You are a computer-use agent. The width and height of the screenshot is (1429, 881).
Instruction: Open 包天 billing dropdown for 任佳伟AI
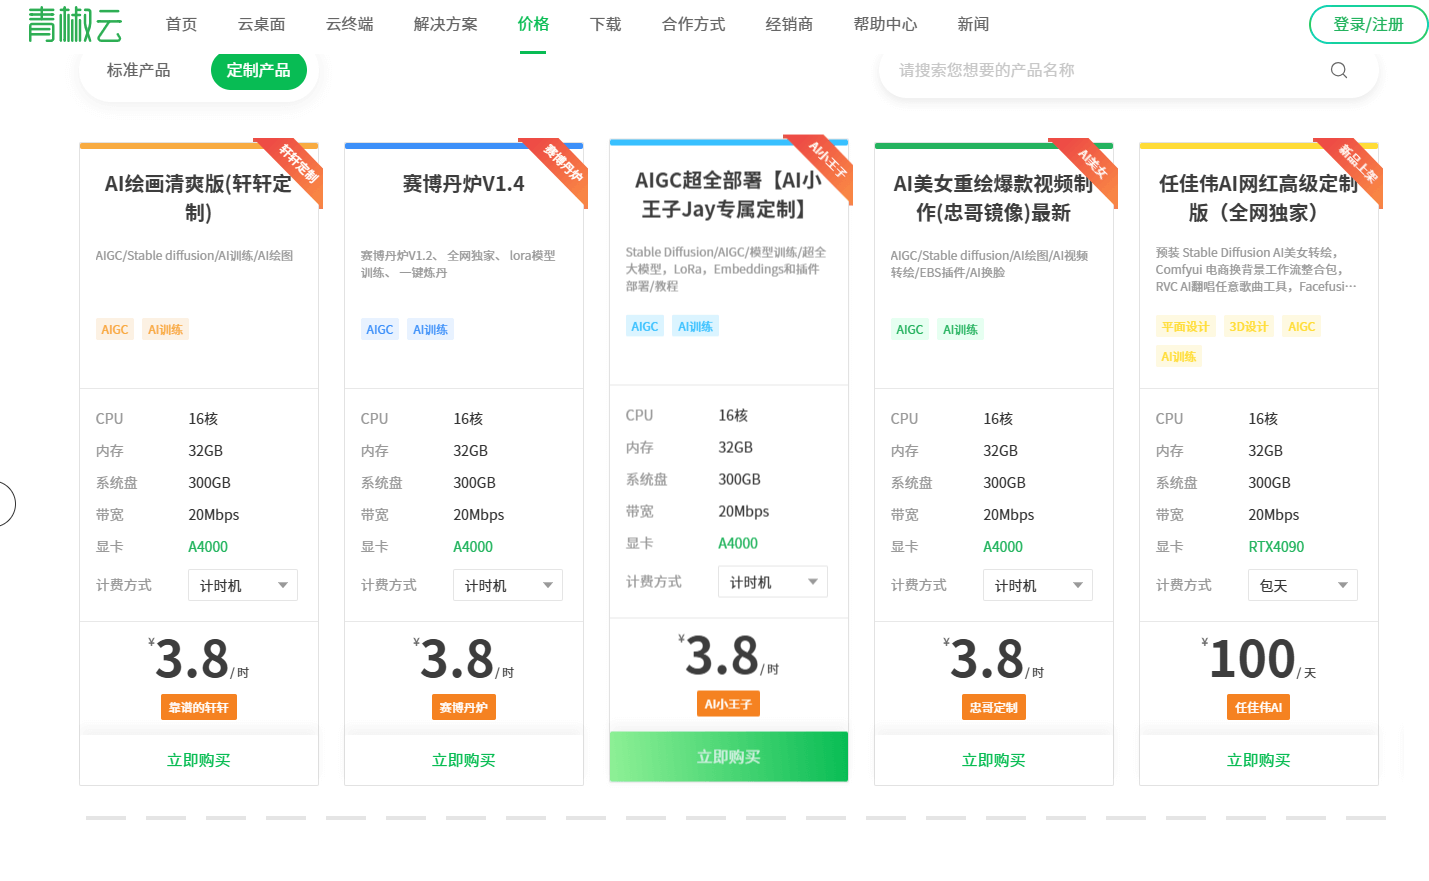tap(1303, 585)
